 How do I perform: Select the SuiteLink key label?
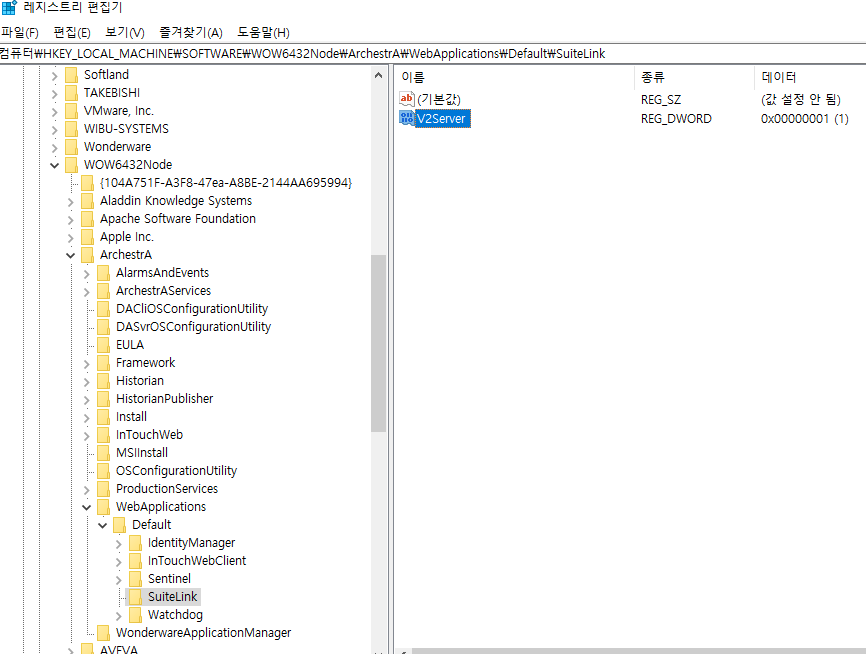172,597
